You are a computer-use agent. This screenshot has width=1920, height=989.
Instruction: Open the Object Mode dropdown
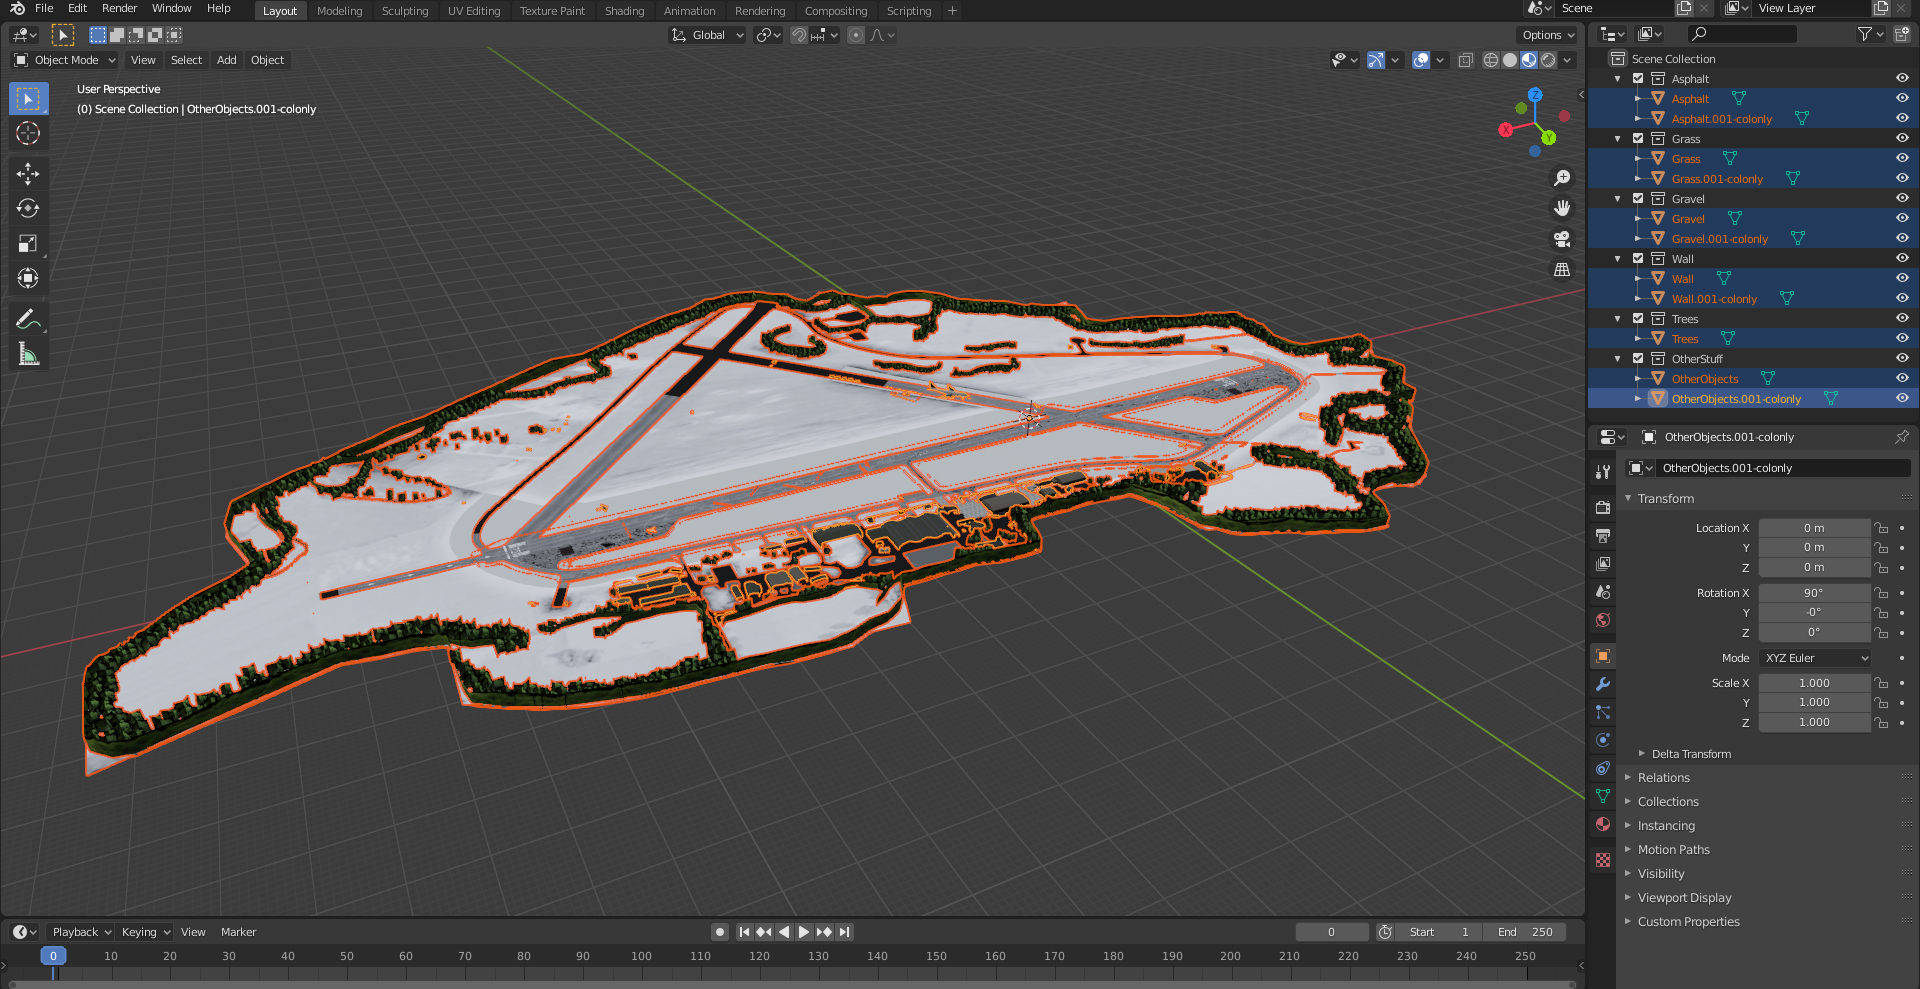pos(65,60)
